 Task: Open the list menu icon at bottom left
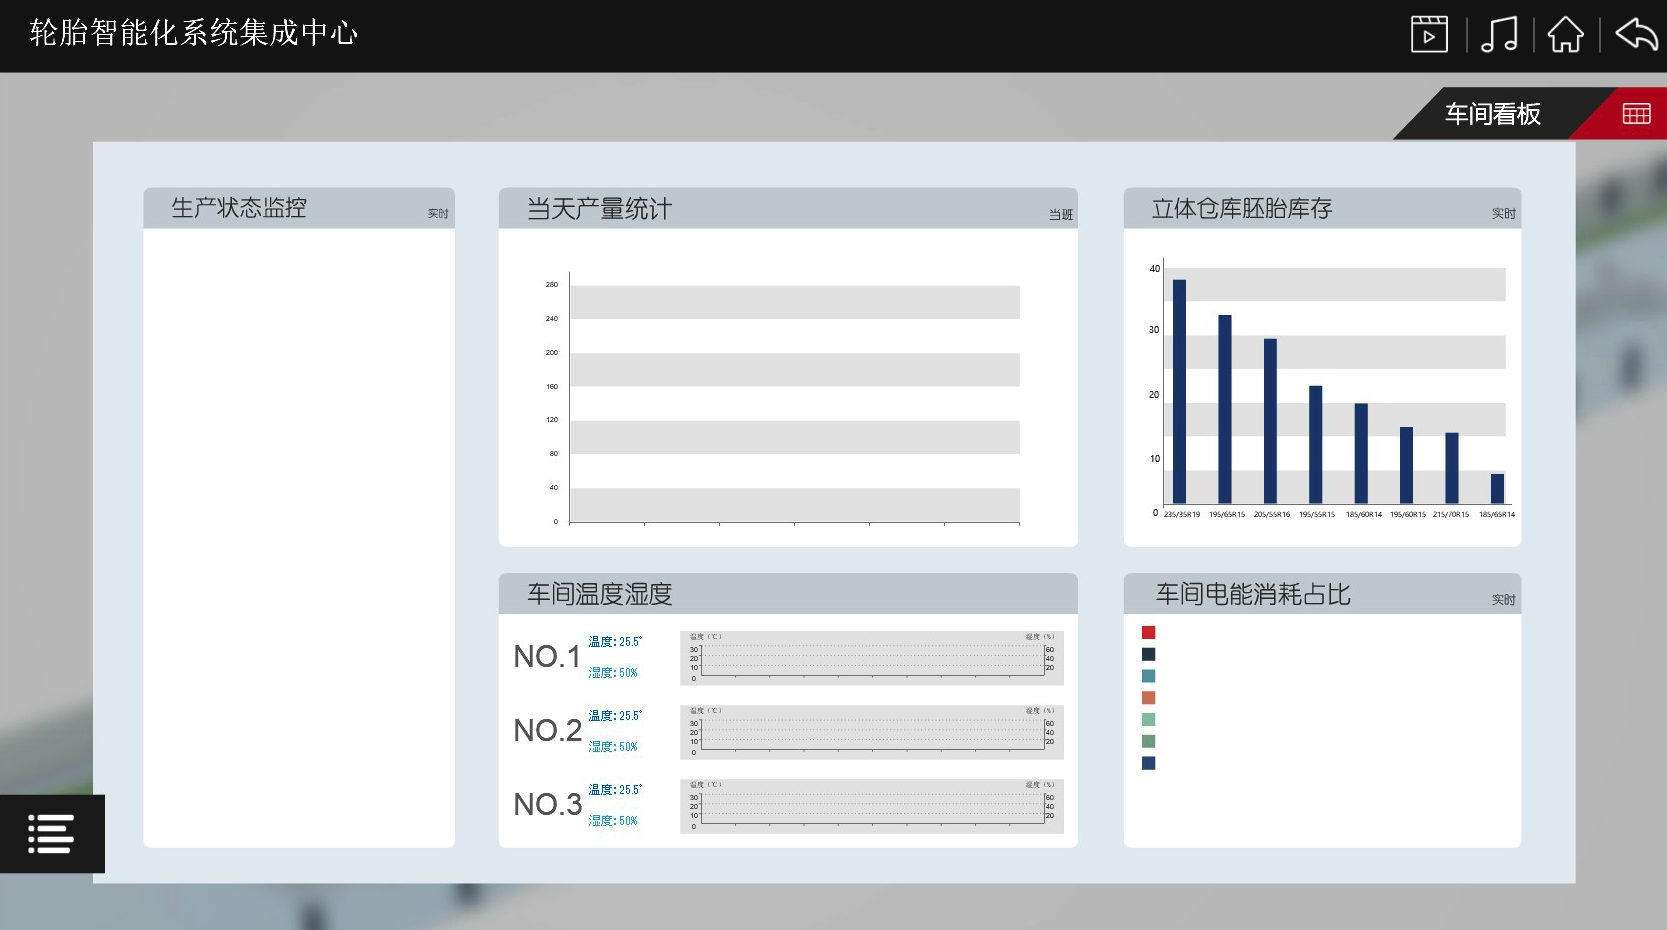click(x=51, y=834)
